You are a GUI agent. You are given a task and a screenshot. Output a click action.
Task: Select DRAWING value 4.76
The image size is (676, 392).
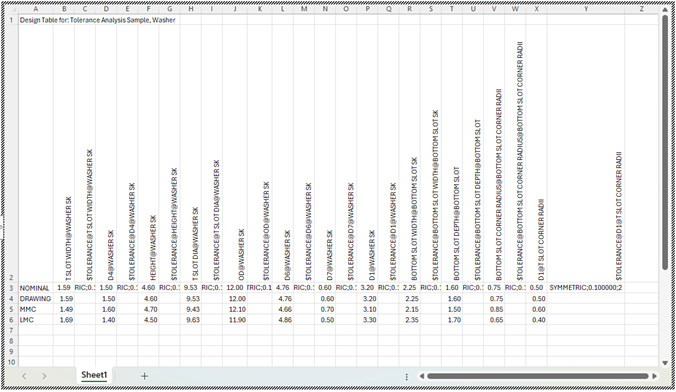click(283, 298)
